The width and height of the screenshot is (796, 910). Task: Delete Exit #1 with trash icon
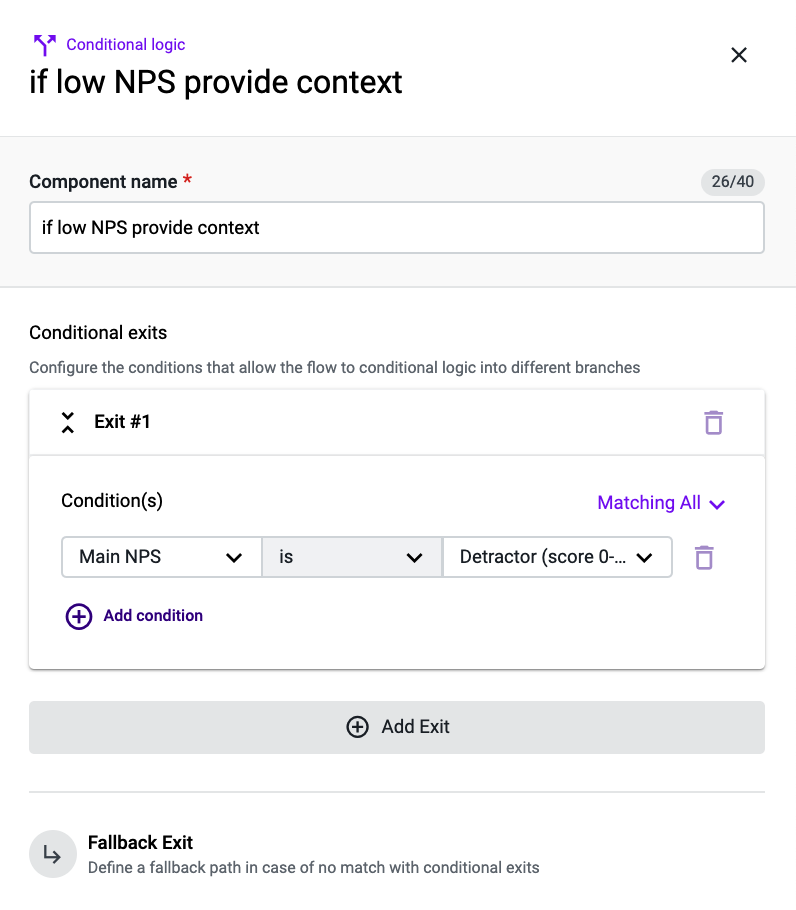(714, 422)
